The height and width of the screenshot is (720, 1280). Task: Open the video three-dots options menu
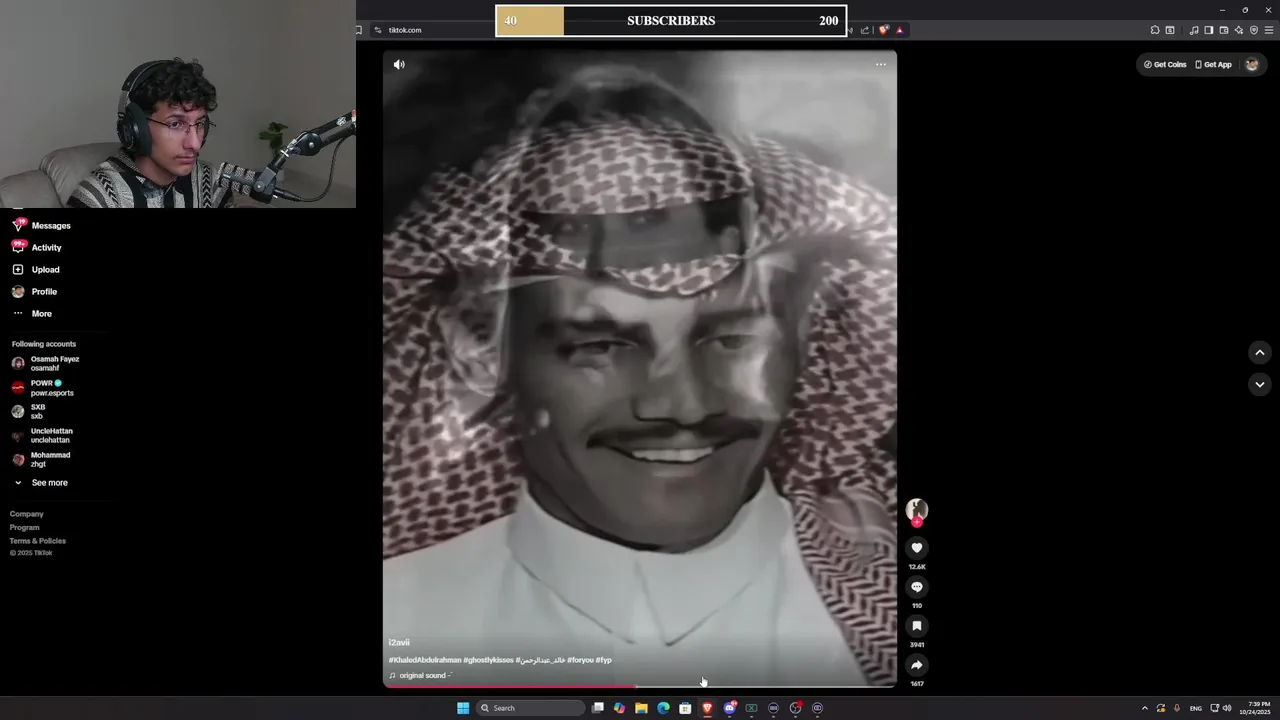pyautogui.click(x=881, y=64)
